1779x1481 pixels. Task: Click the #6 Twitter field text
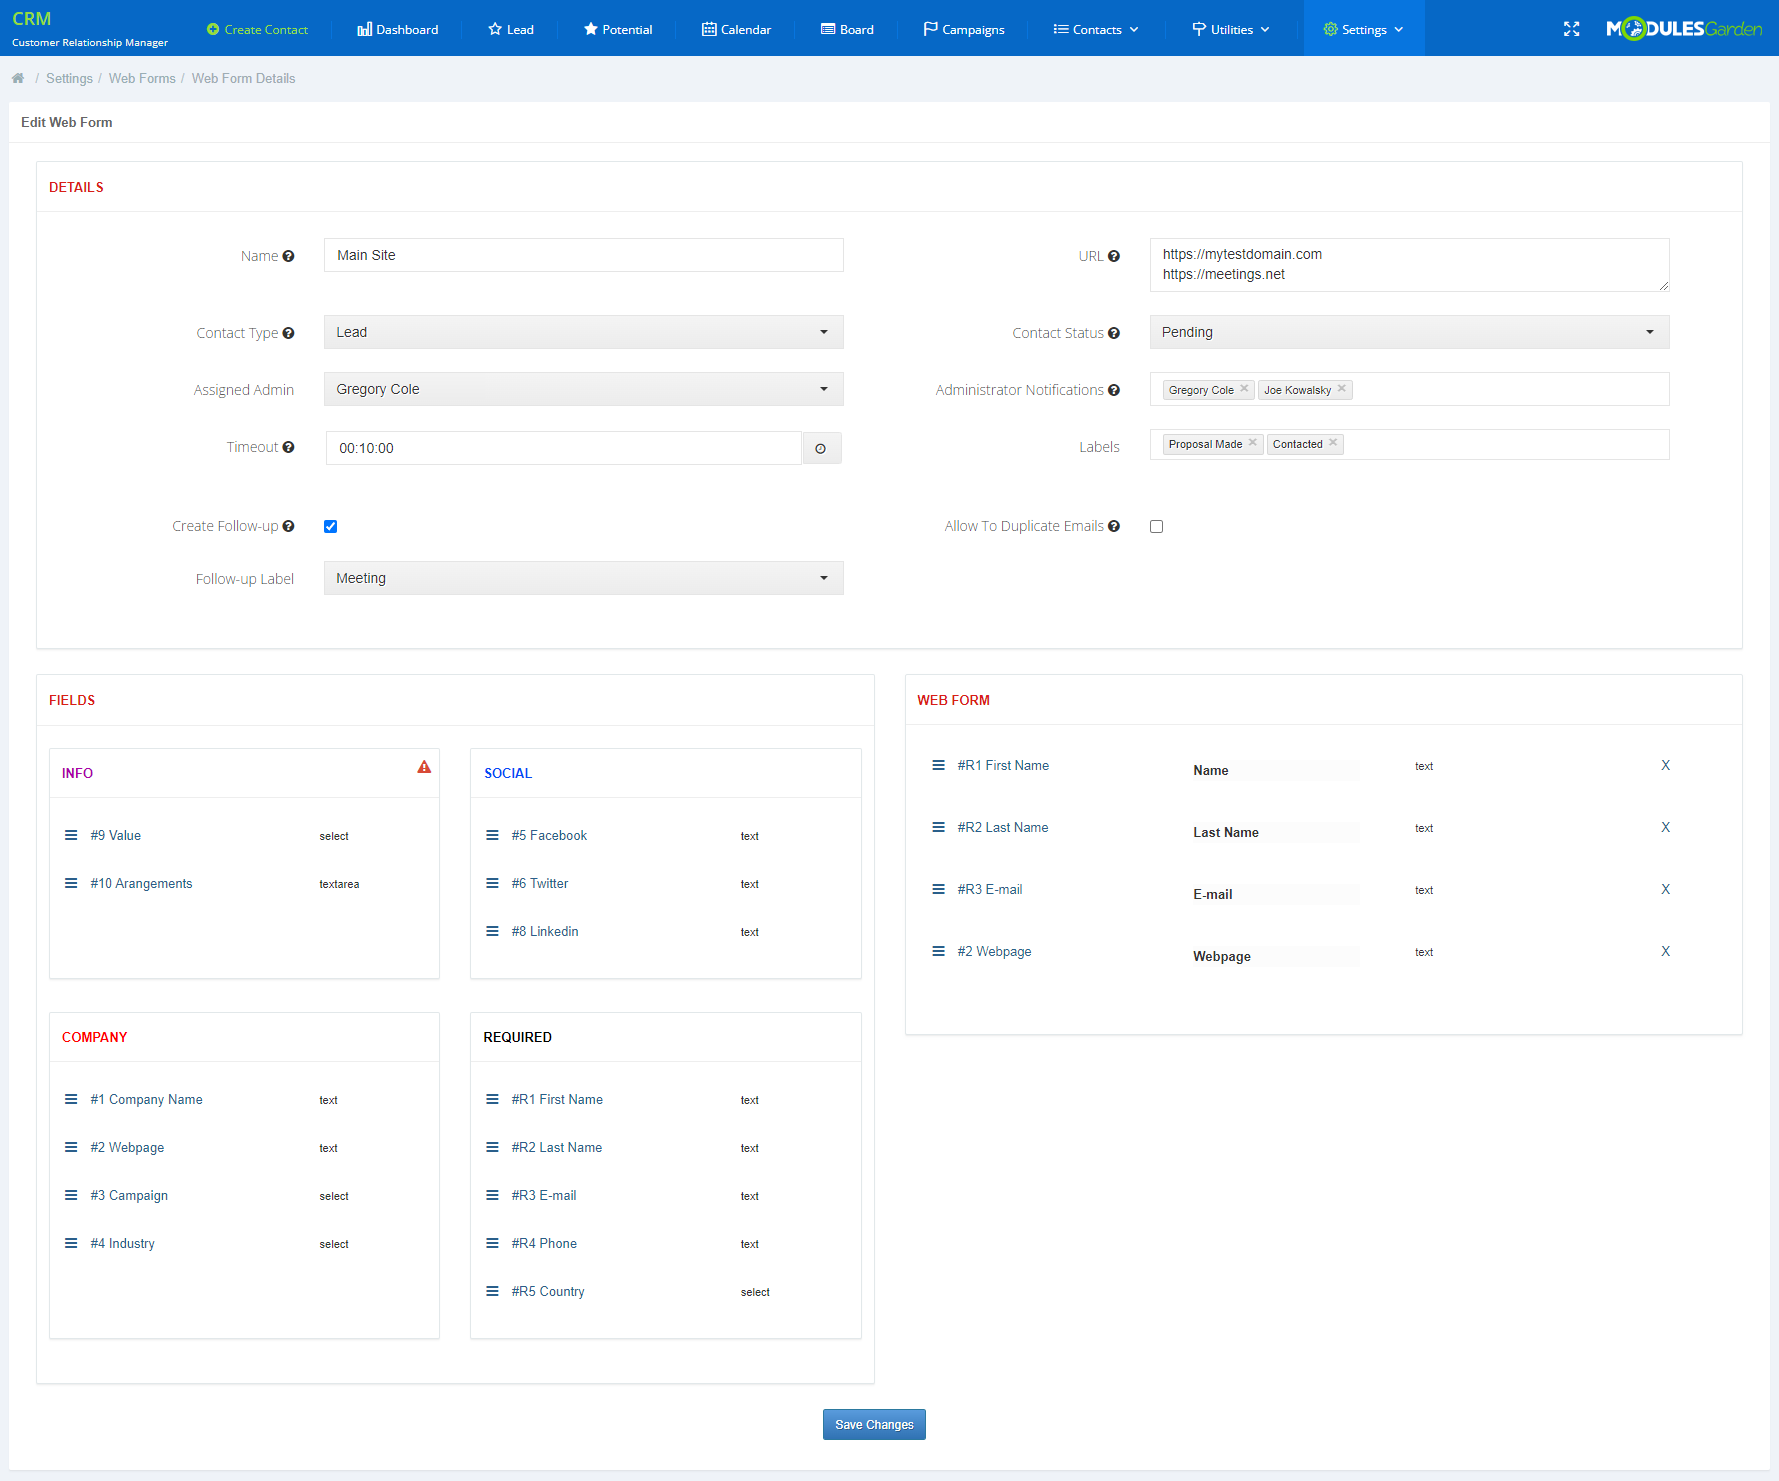click(x=540, y=883)
